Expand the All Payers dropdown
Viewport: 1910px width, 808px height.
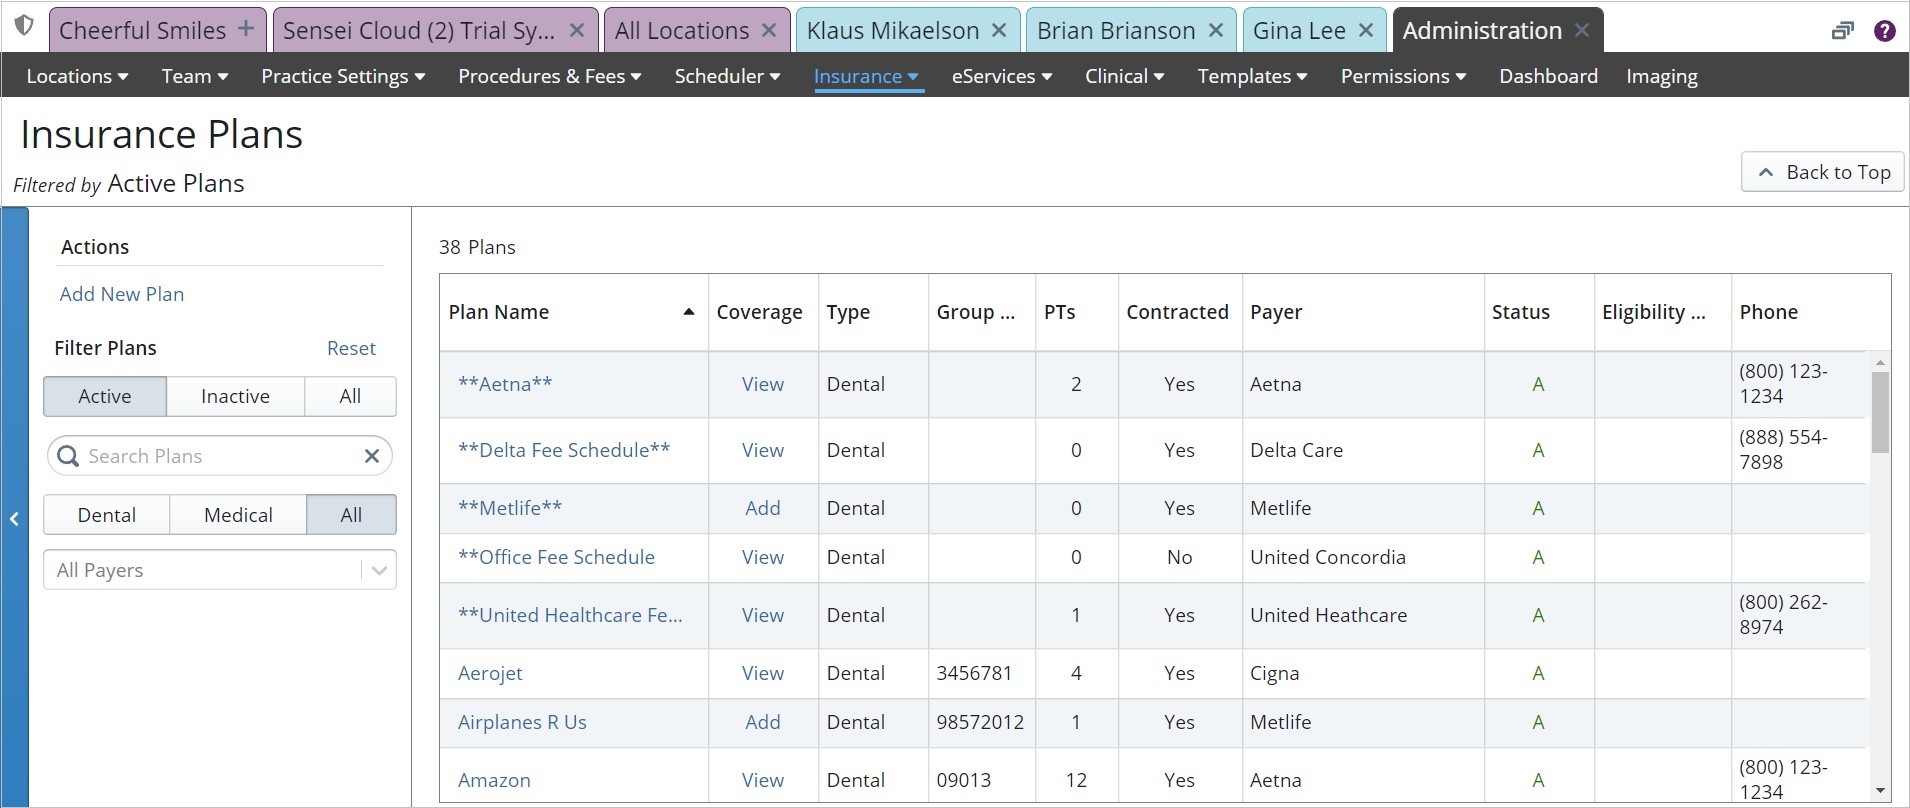tap(379, 570)
